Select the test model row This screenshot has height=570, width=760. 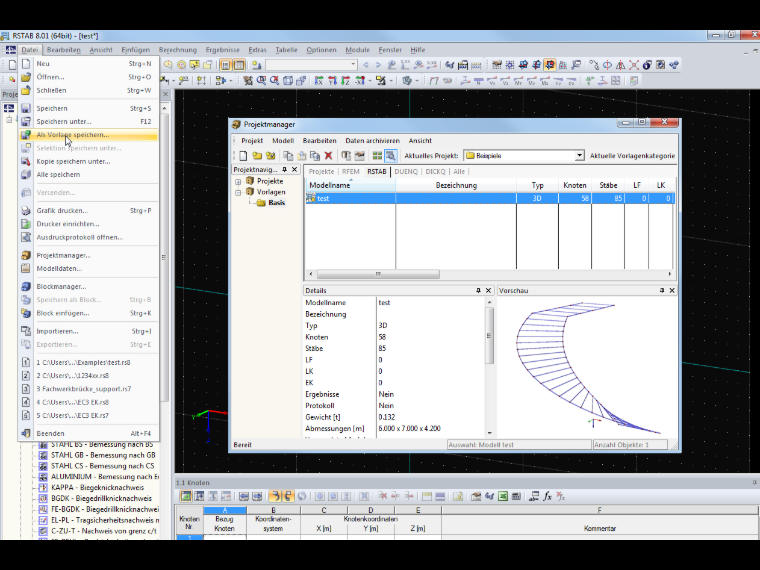click(x=490, y=198)
